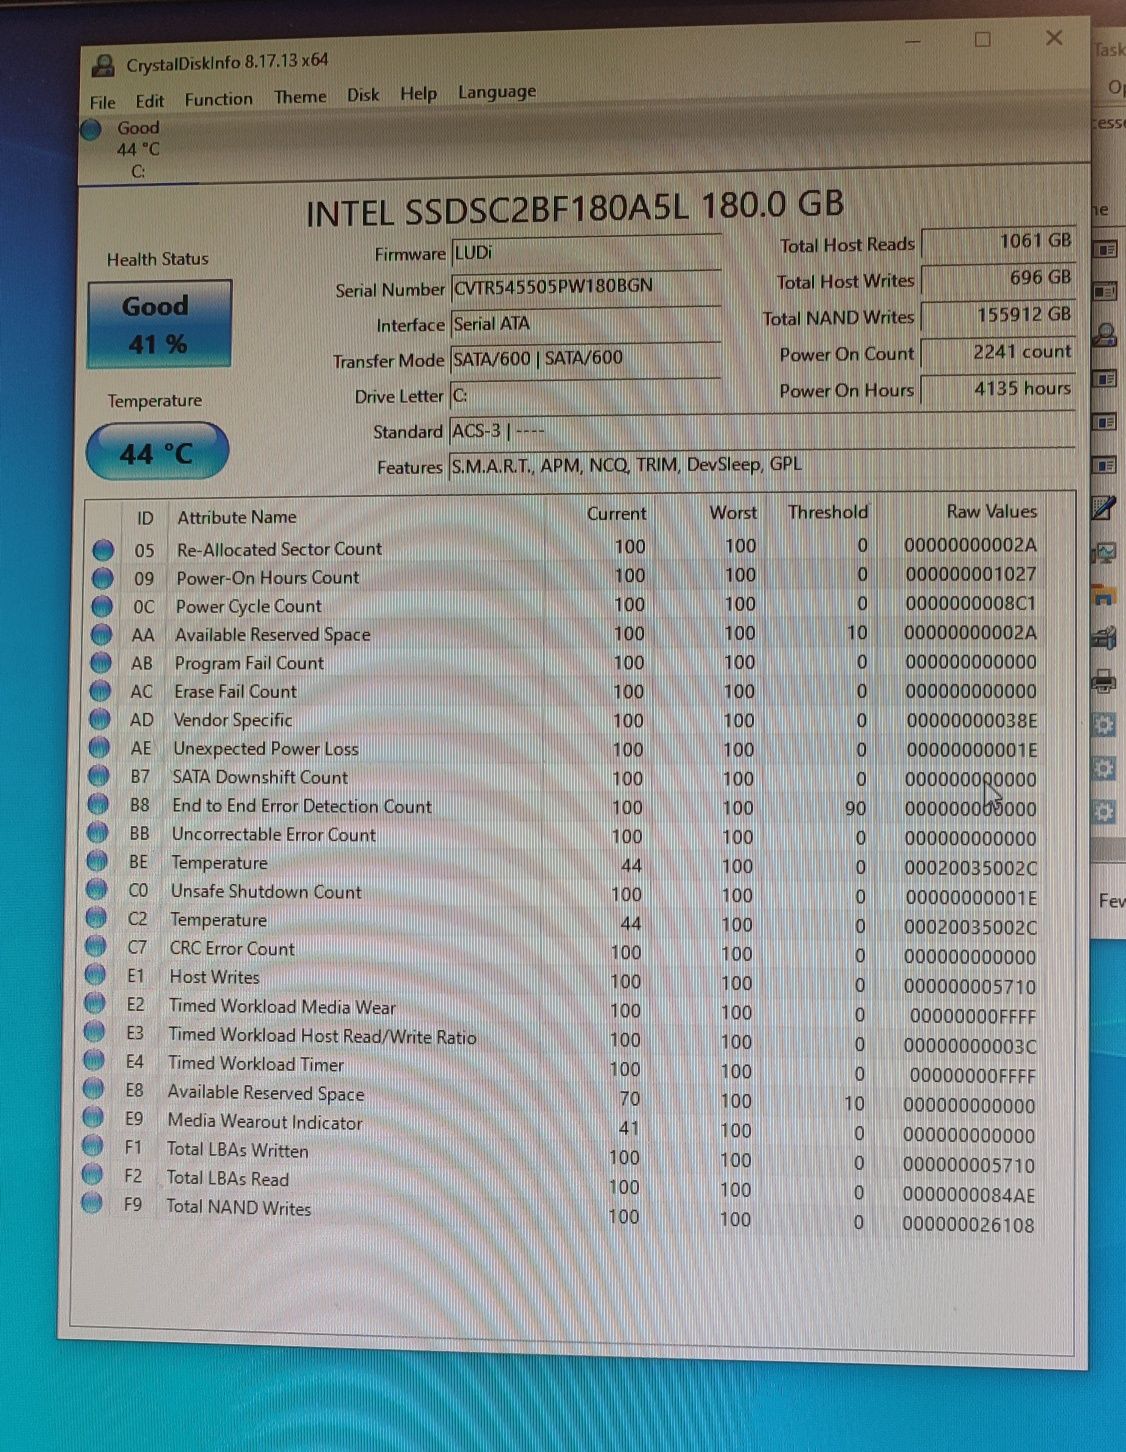Click raw value 0000000084AE
The width and height of the screenshot is (1126, 1452).
969,1195
